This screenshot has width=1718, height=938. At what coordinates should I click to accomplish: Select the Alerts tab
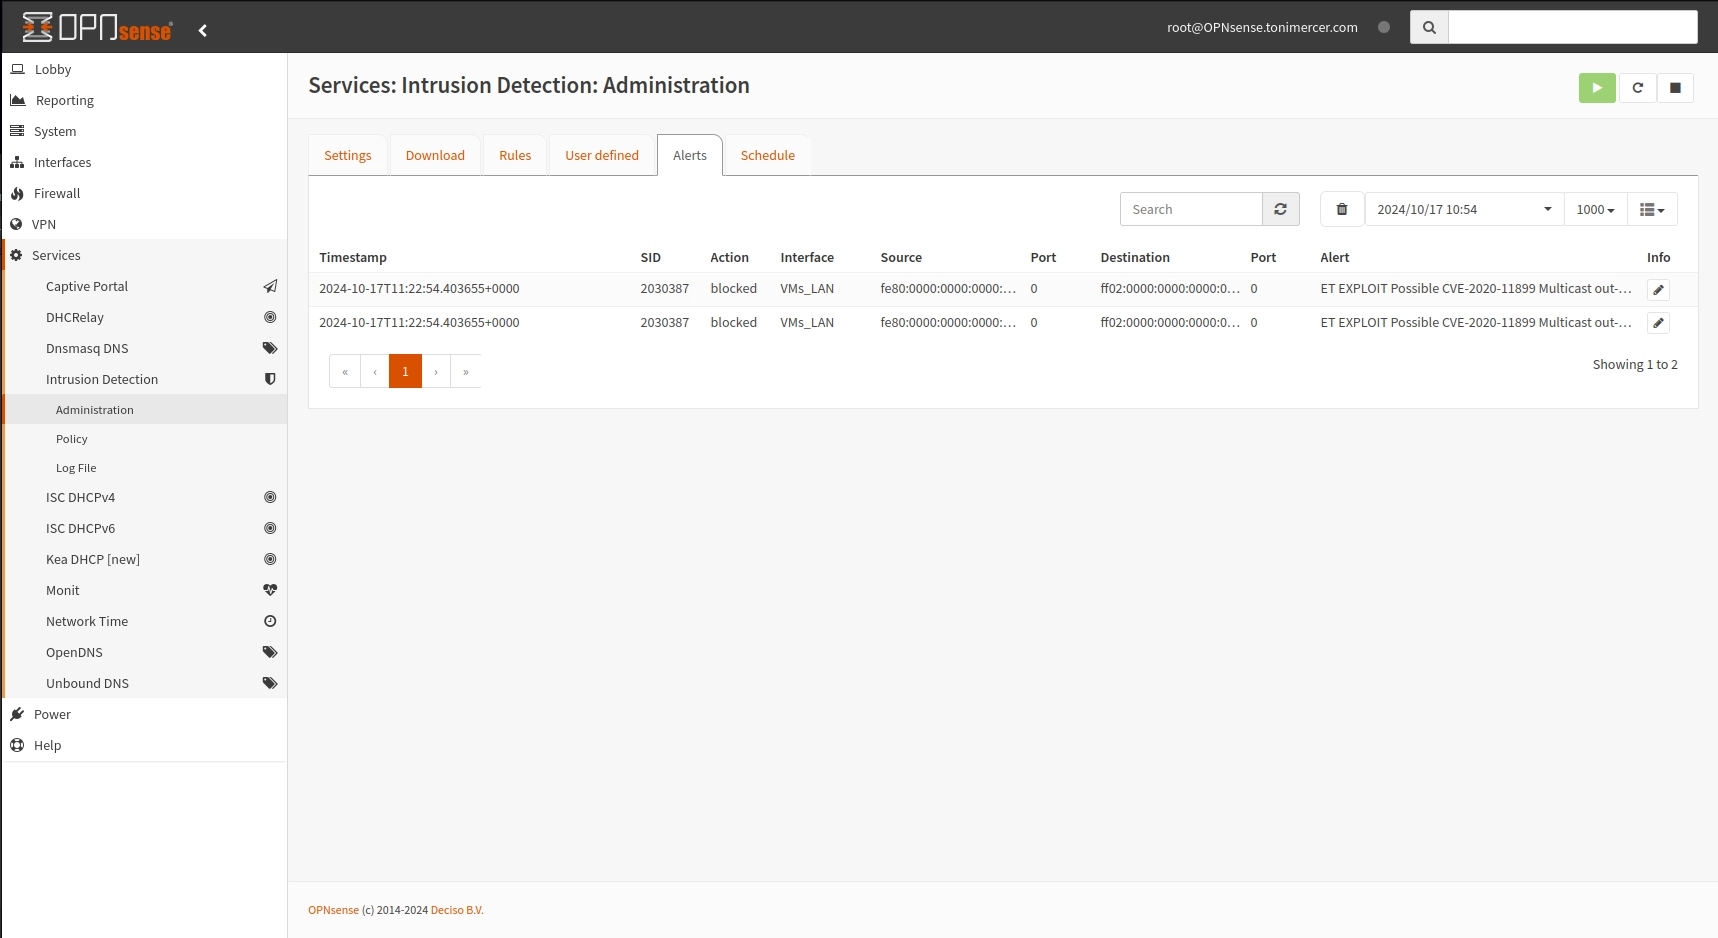(690, 155)
